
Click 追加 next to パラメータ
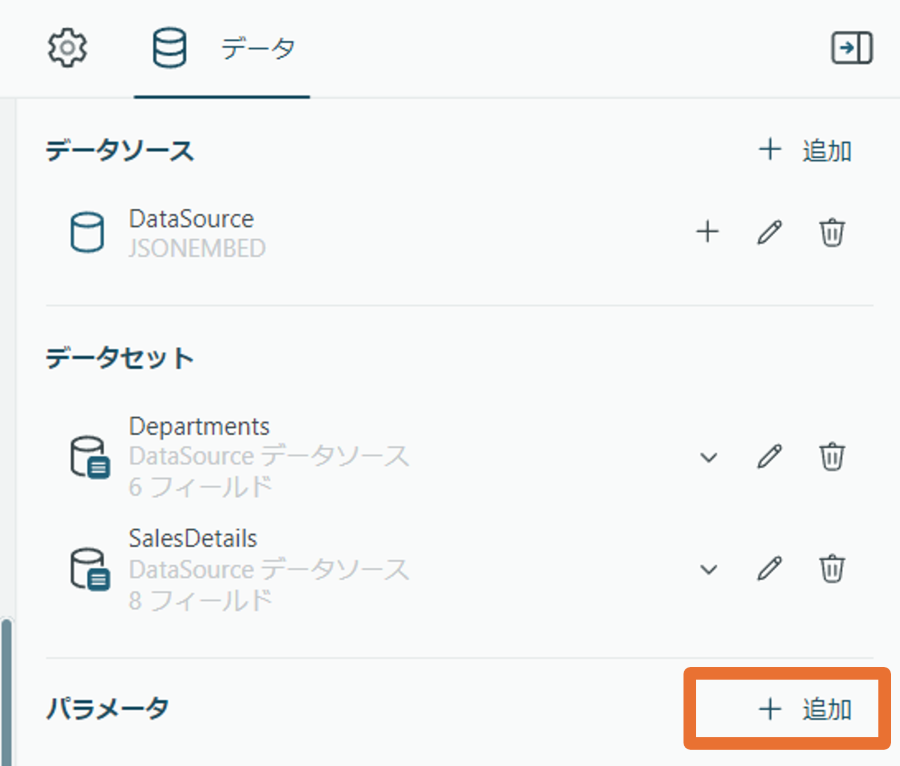click(x=805, y=709)
